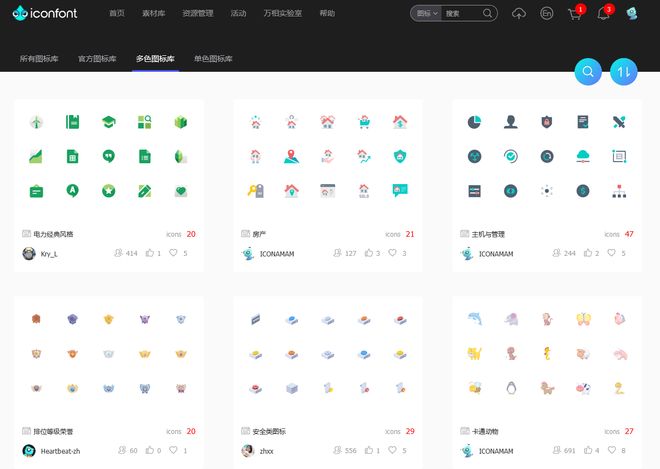Click the yellow snake icon
660x469 pixels.
click(x=619, y=388)
